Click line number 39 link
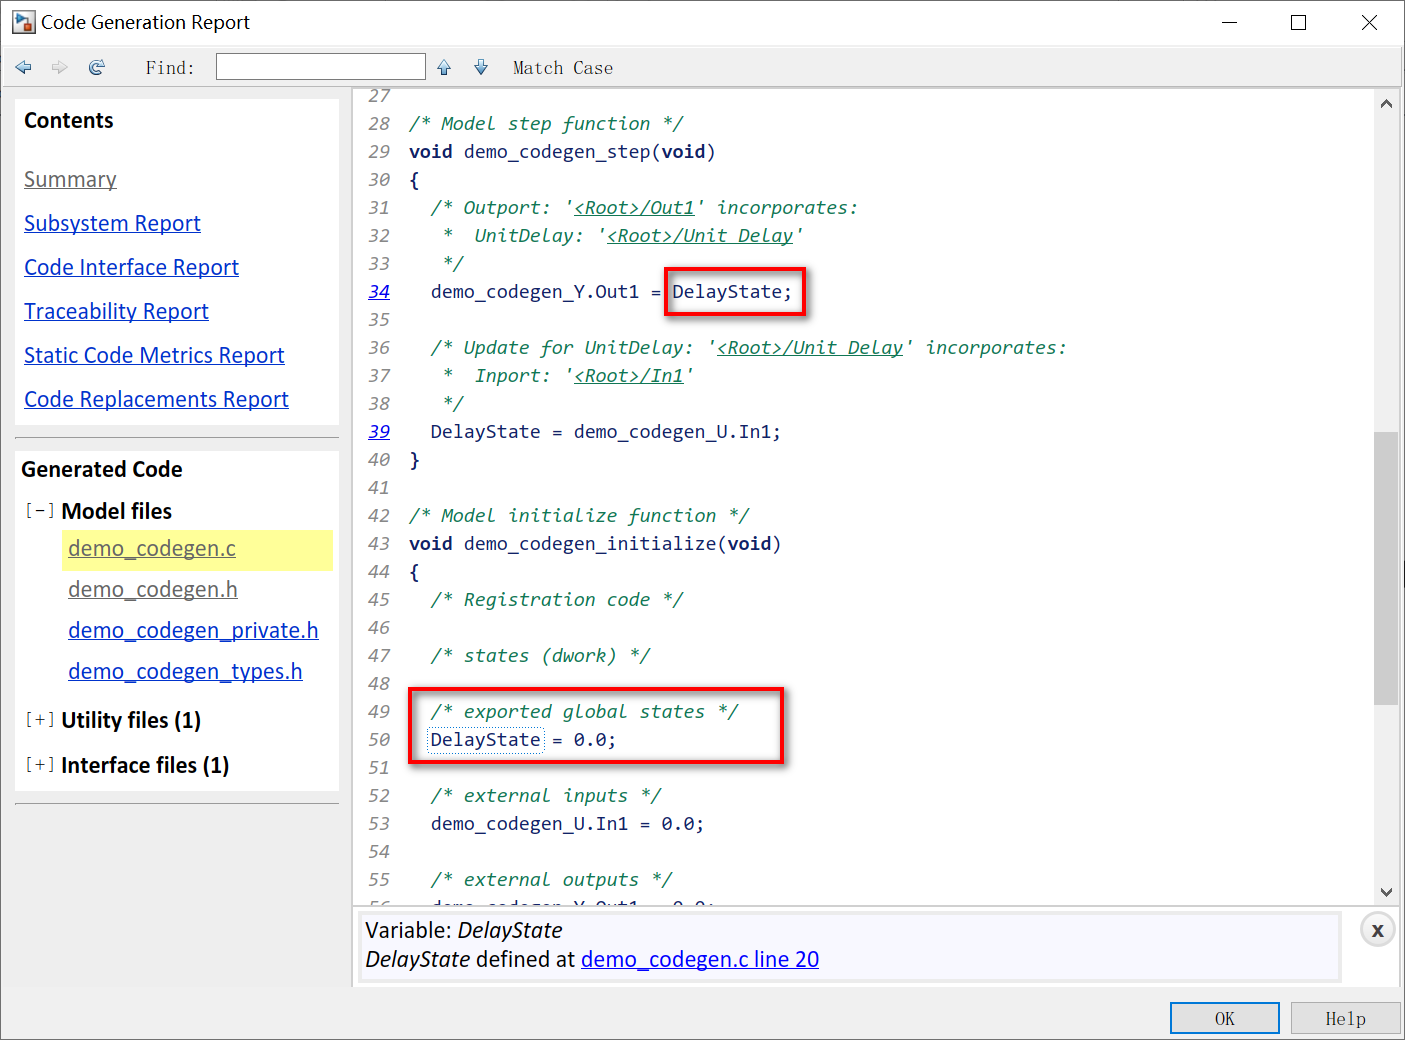 [379, 431]
